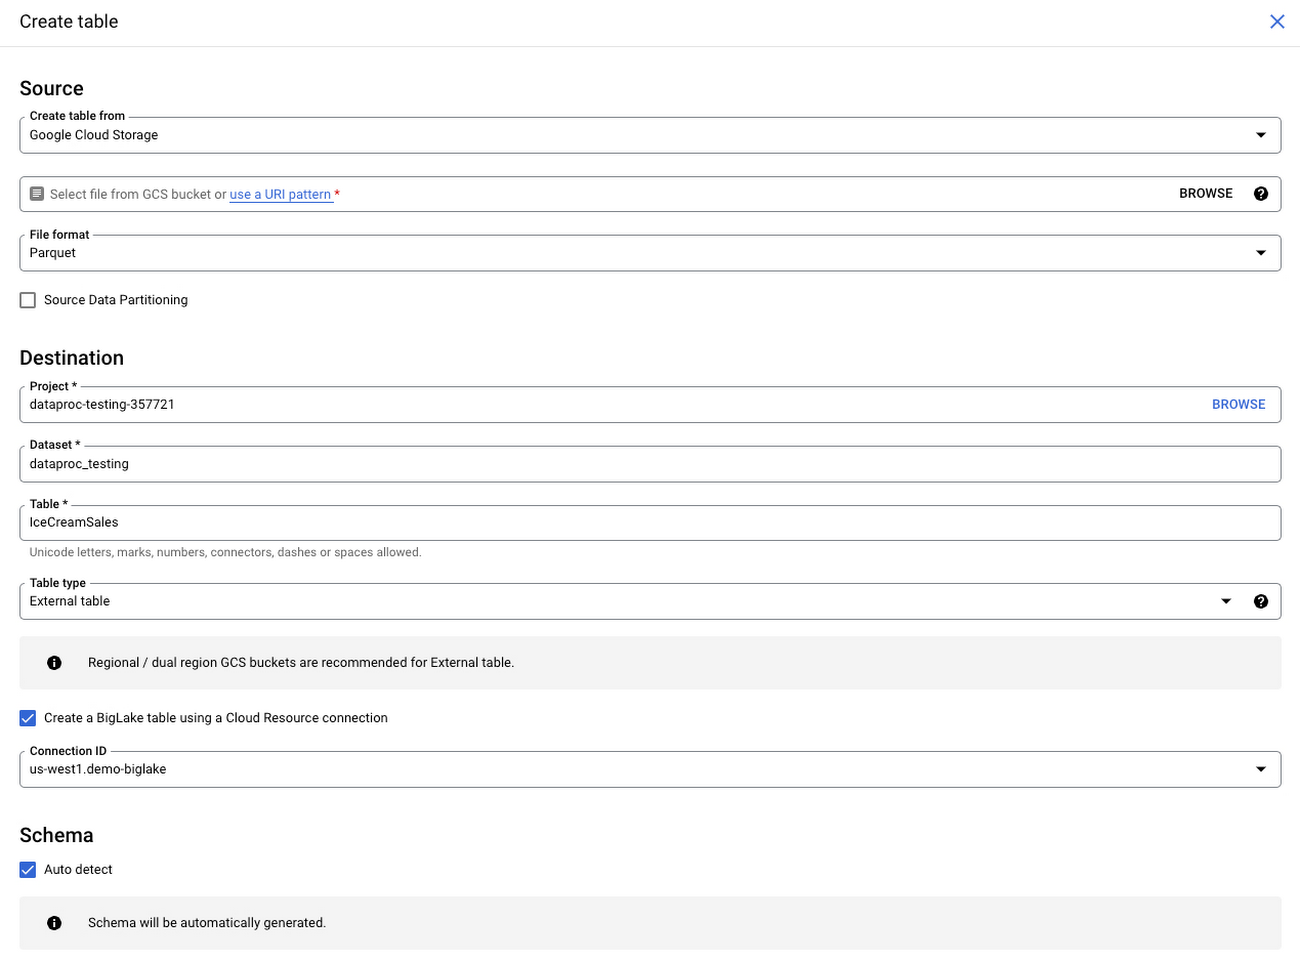Click 'Create a BigLake table using a Cloud Resource connection' text

[216, 718]
